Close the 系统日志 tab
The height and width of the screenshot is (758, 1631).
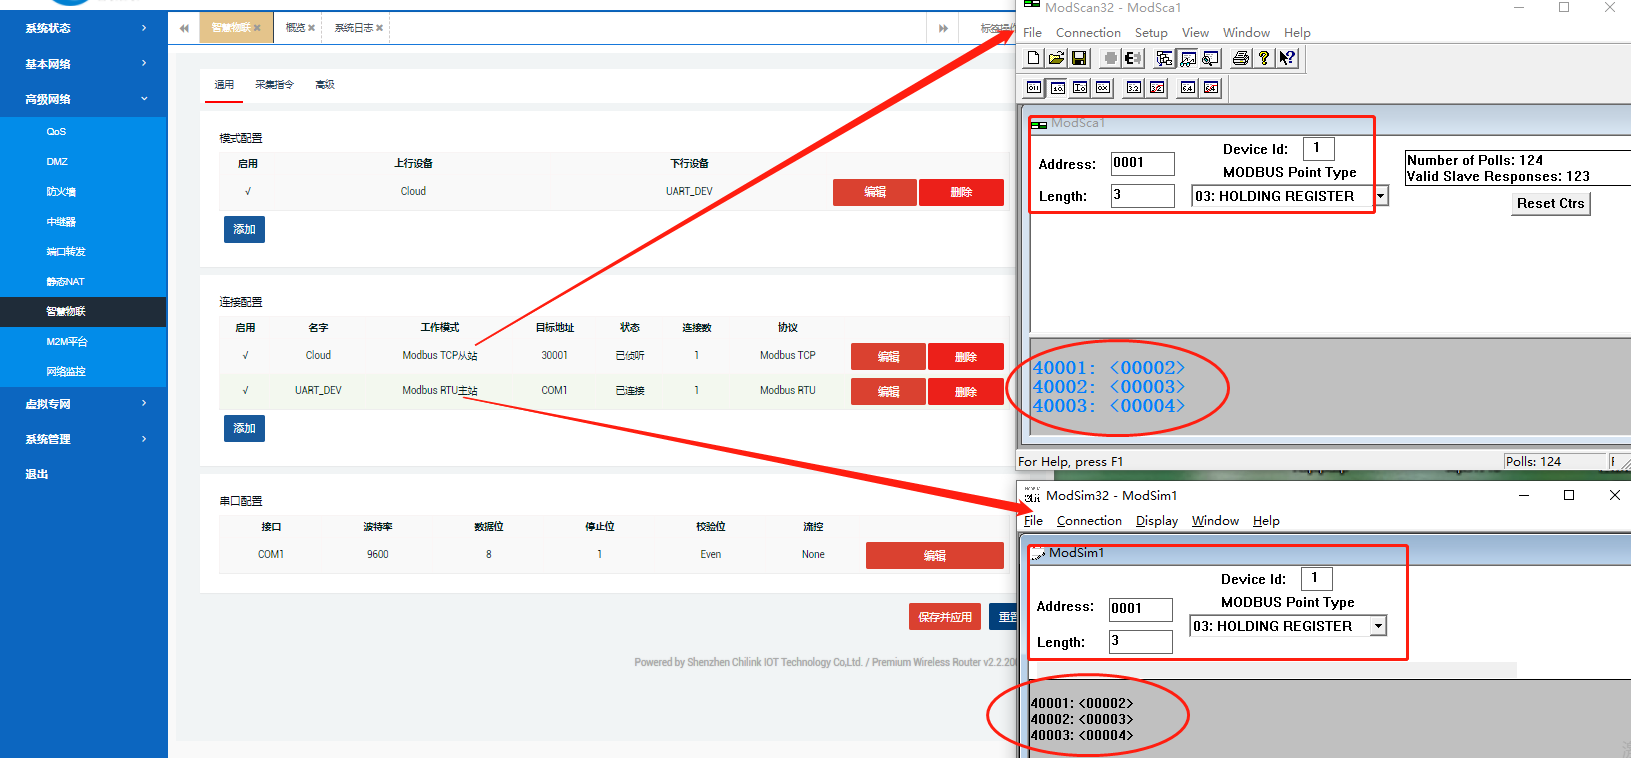(380, 28)
